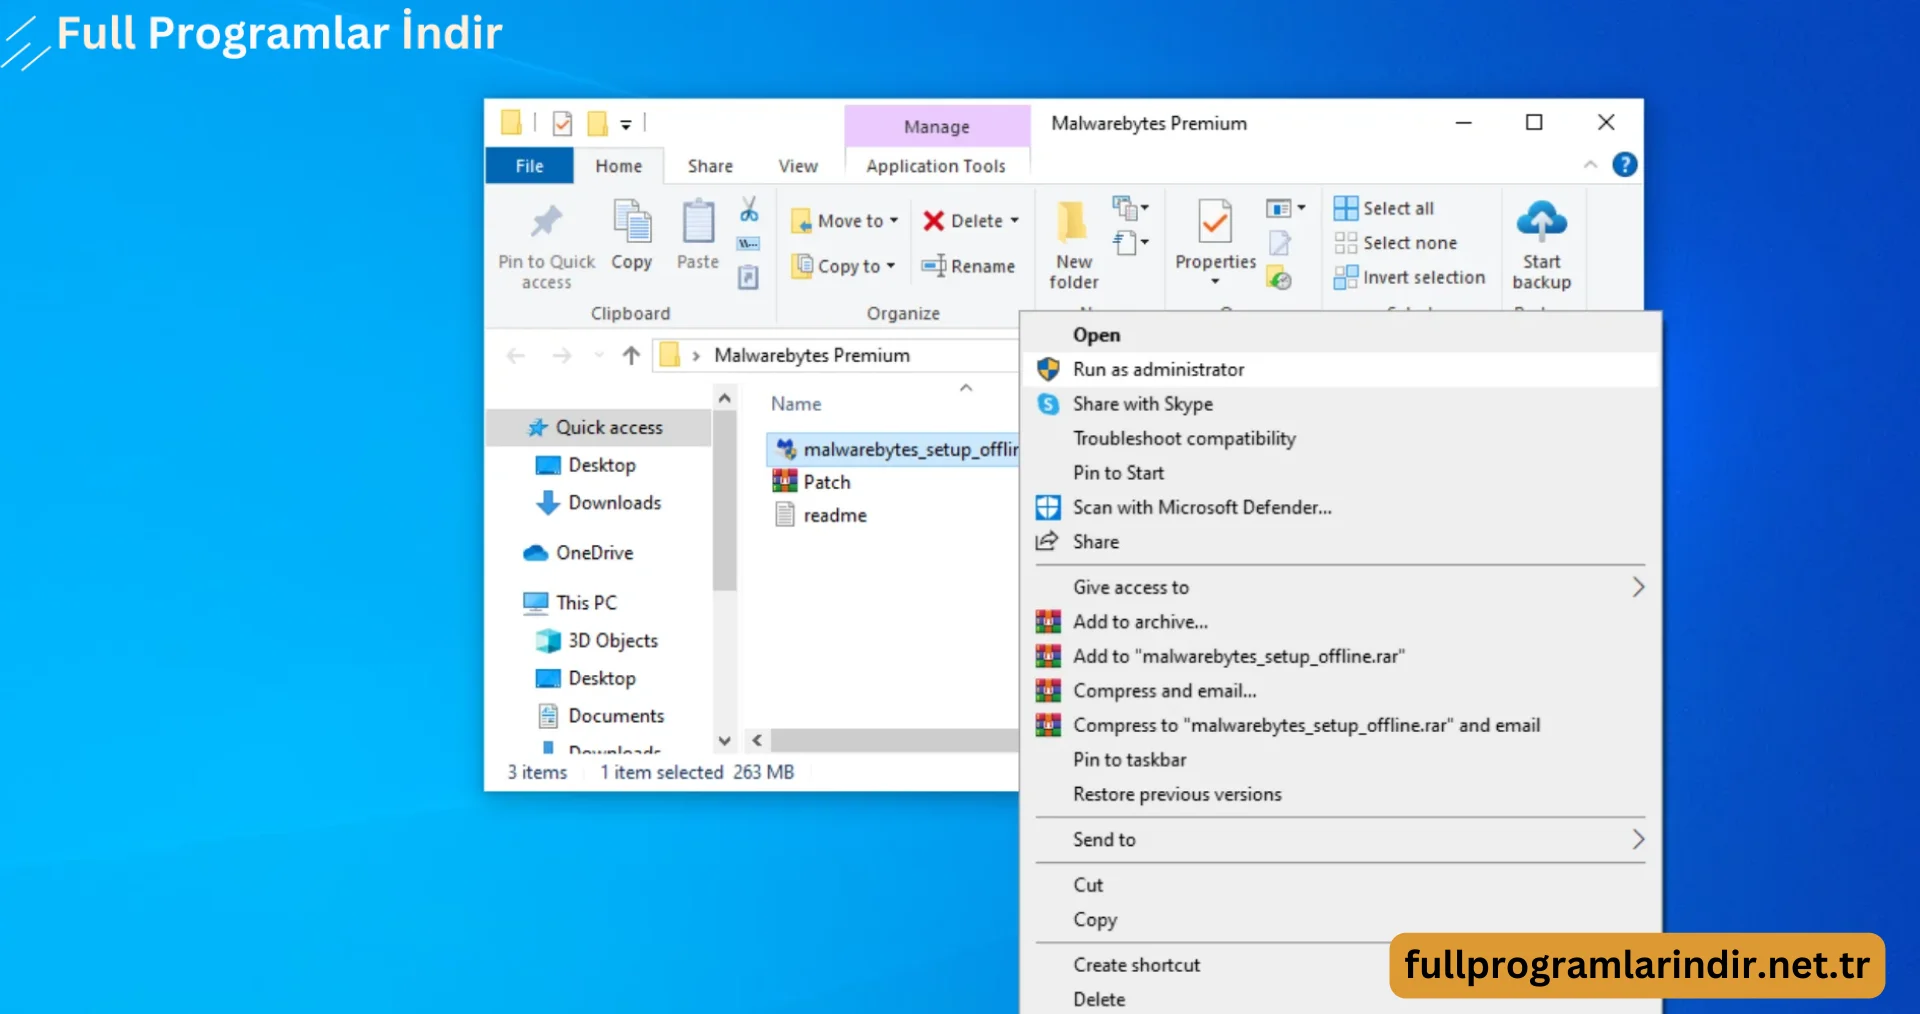Screen dimensions: 1920x1014
Task: Click the Edit icon under Open
Action: click(1279, 243)
